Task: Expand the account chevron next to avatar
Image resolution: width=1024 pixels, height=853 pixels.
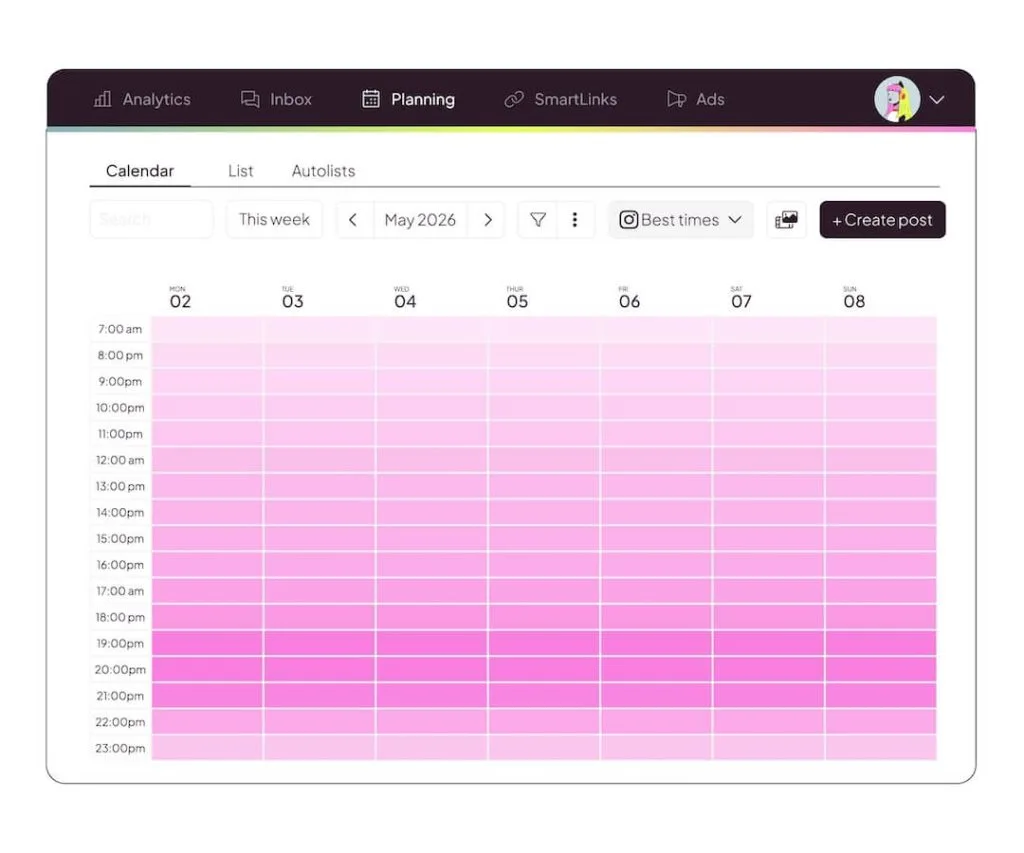Action: coord(937,100)
